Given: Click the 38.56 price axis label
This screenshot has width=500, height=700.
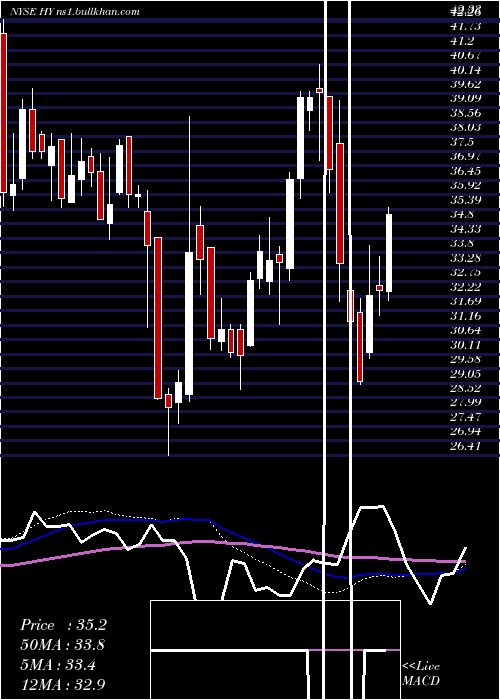Looking at the screenshot, I should coord(466,113).
